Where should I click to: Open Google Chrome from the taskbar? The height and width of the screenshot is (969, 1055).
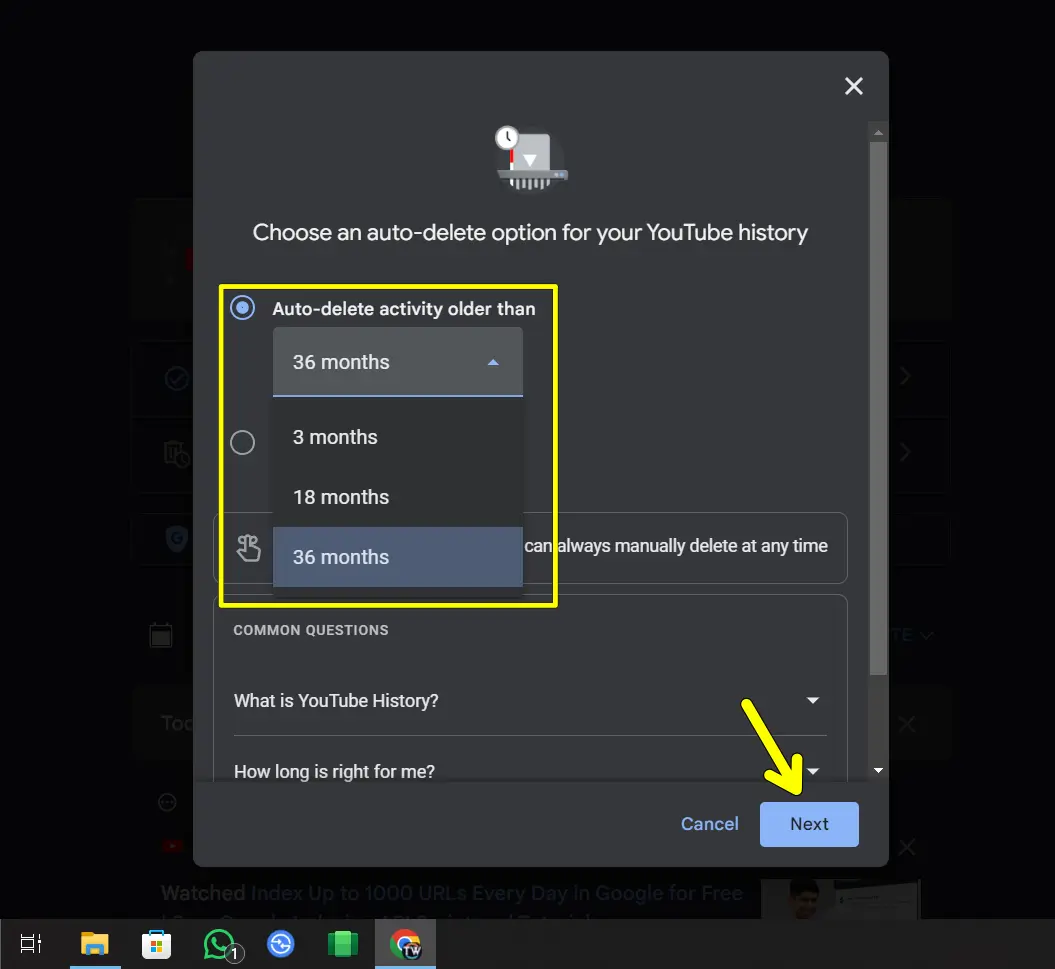[x=405, y=943]
